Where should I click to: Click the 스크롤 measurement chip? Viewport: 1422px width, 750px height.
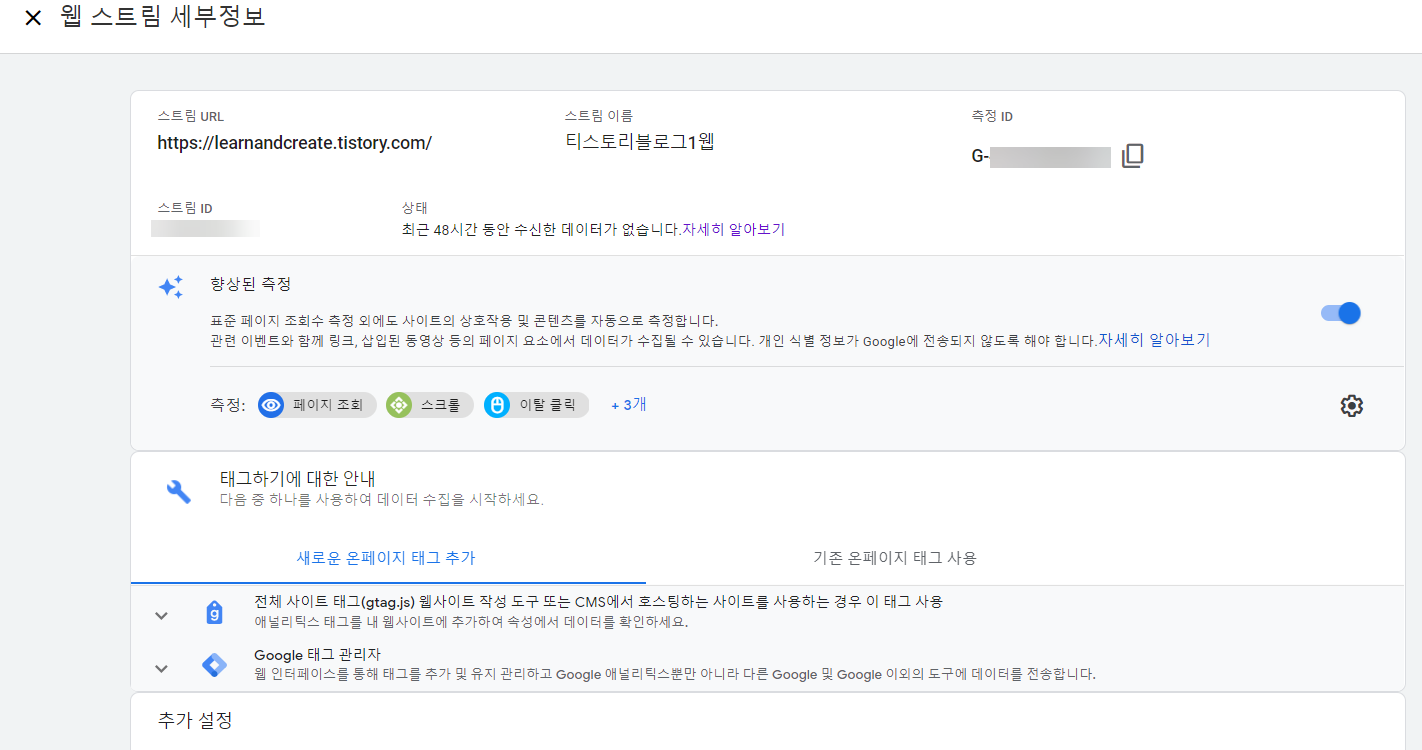point(429,405)
